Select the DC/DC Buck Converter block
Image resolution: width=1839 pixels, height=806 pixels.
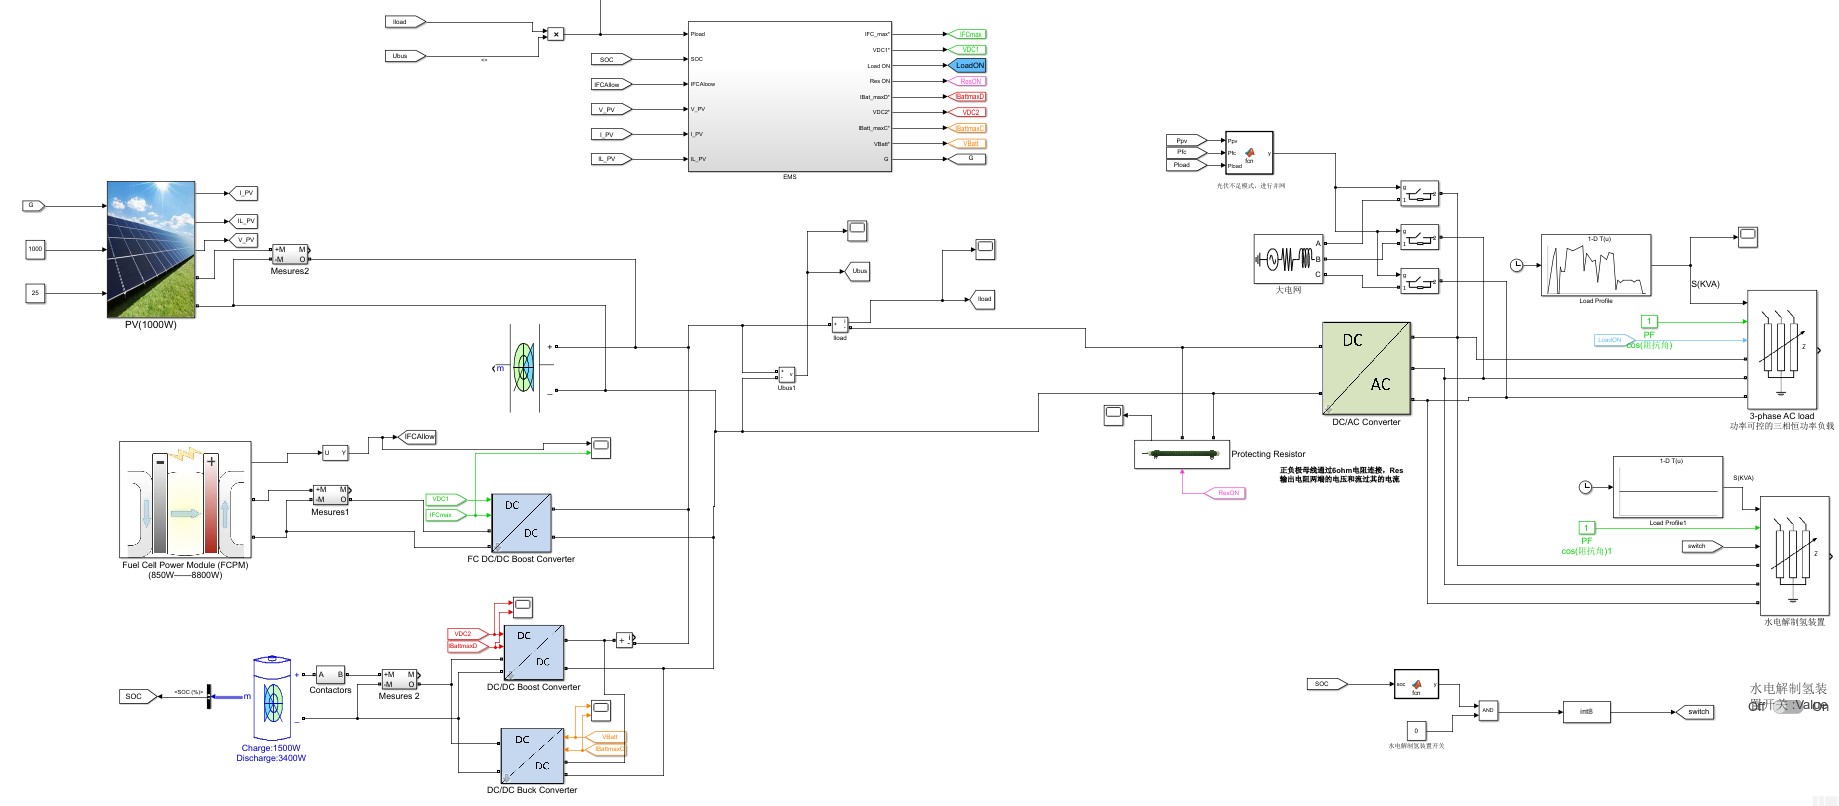[532, 755]
